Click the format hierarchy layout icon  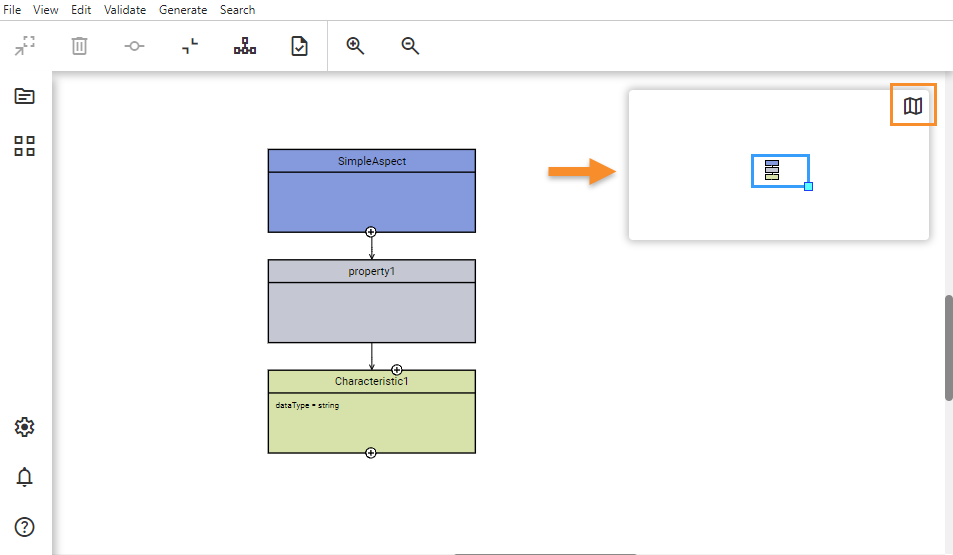tap(245, 46)
